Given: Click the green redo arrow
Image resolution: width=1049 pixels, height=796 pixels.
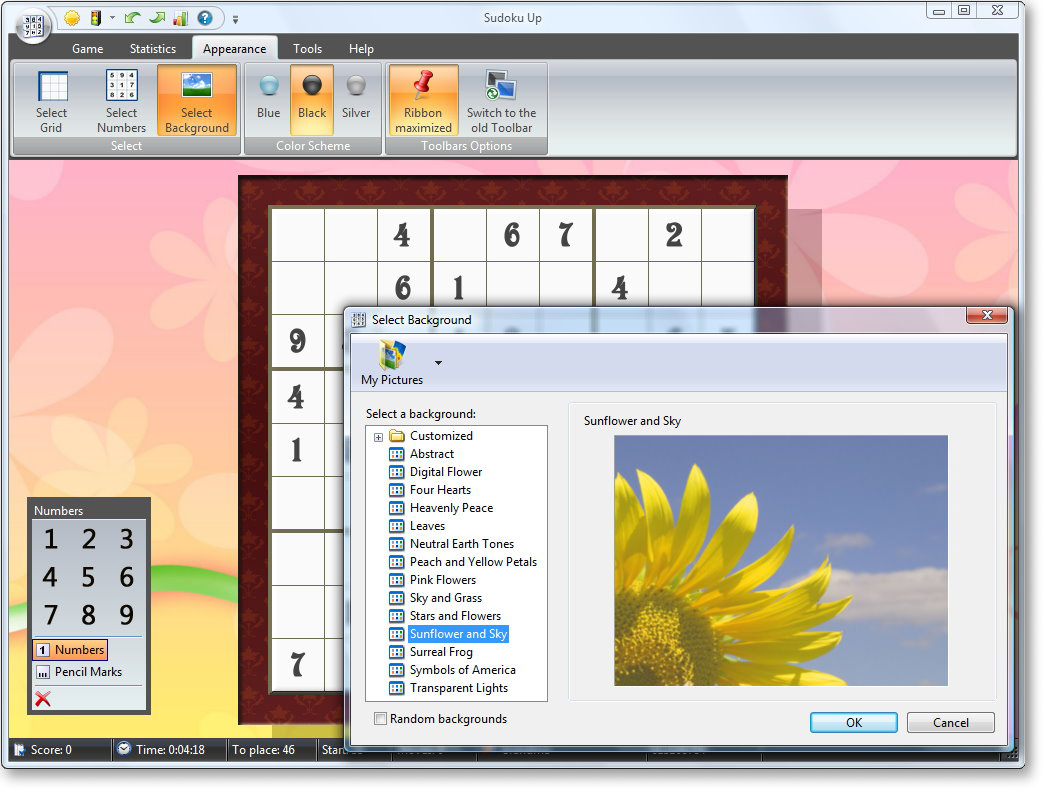Looking at the screenshot, I should coord(157,18).
